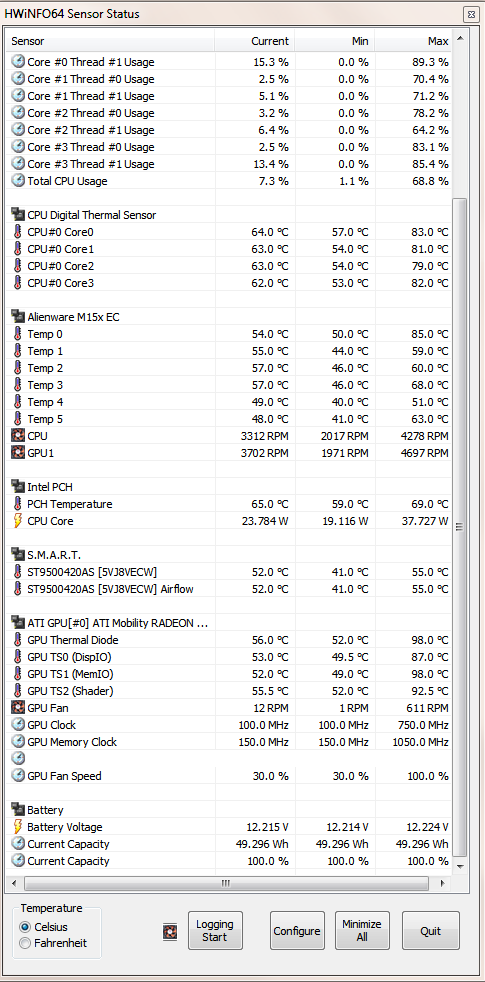
Task: Click the horizontal scrollbar left arrow
Action: [15, 884]
